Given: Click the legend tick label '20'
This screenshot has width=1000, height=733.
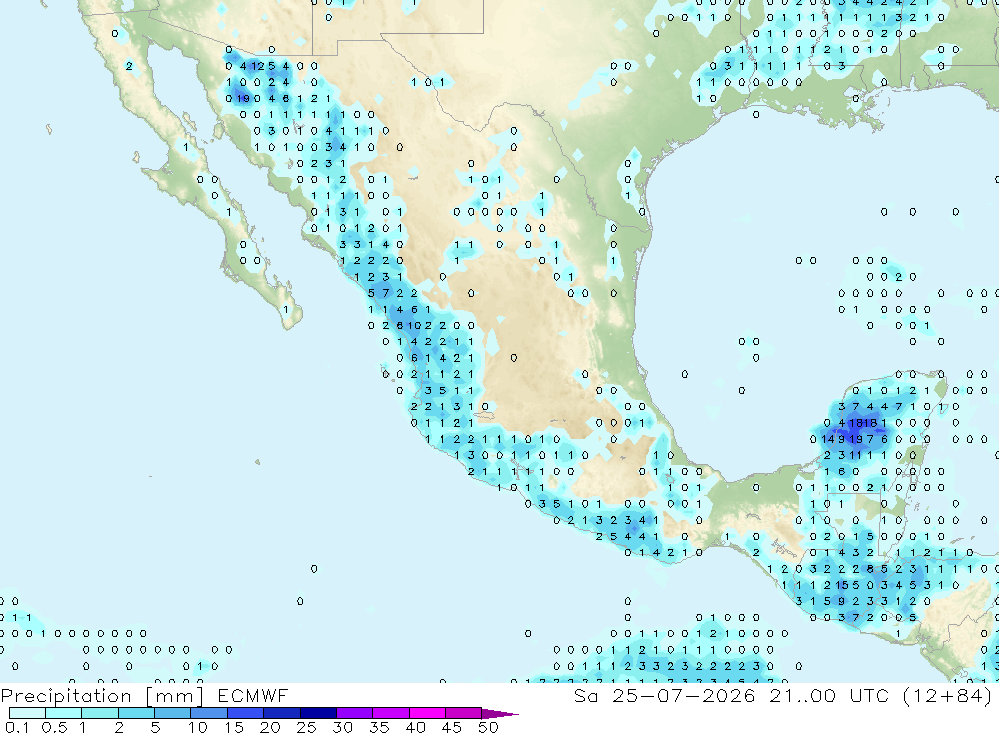Looking at the screenshot, I should point(270,727).
